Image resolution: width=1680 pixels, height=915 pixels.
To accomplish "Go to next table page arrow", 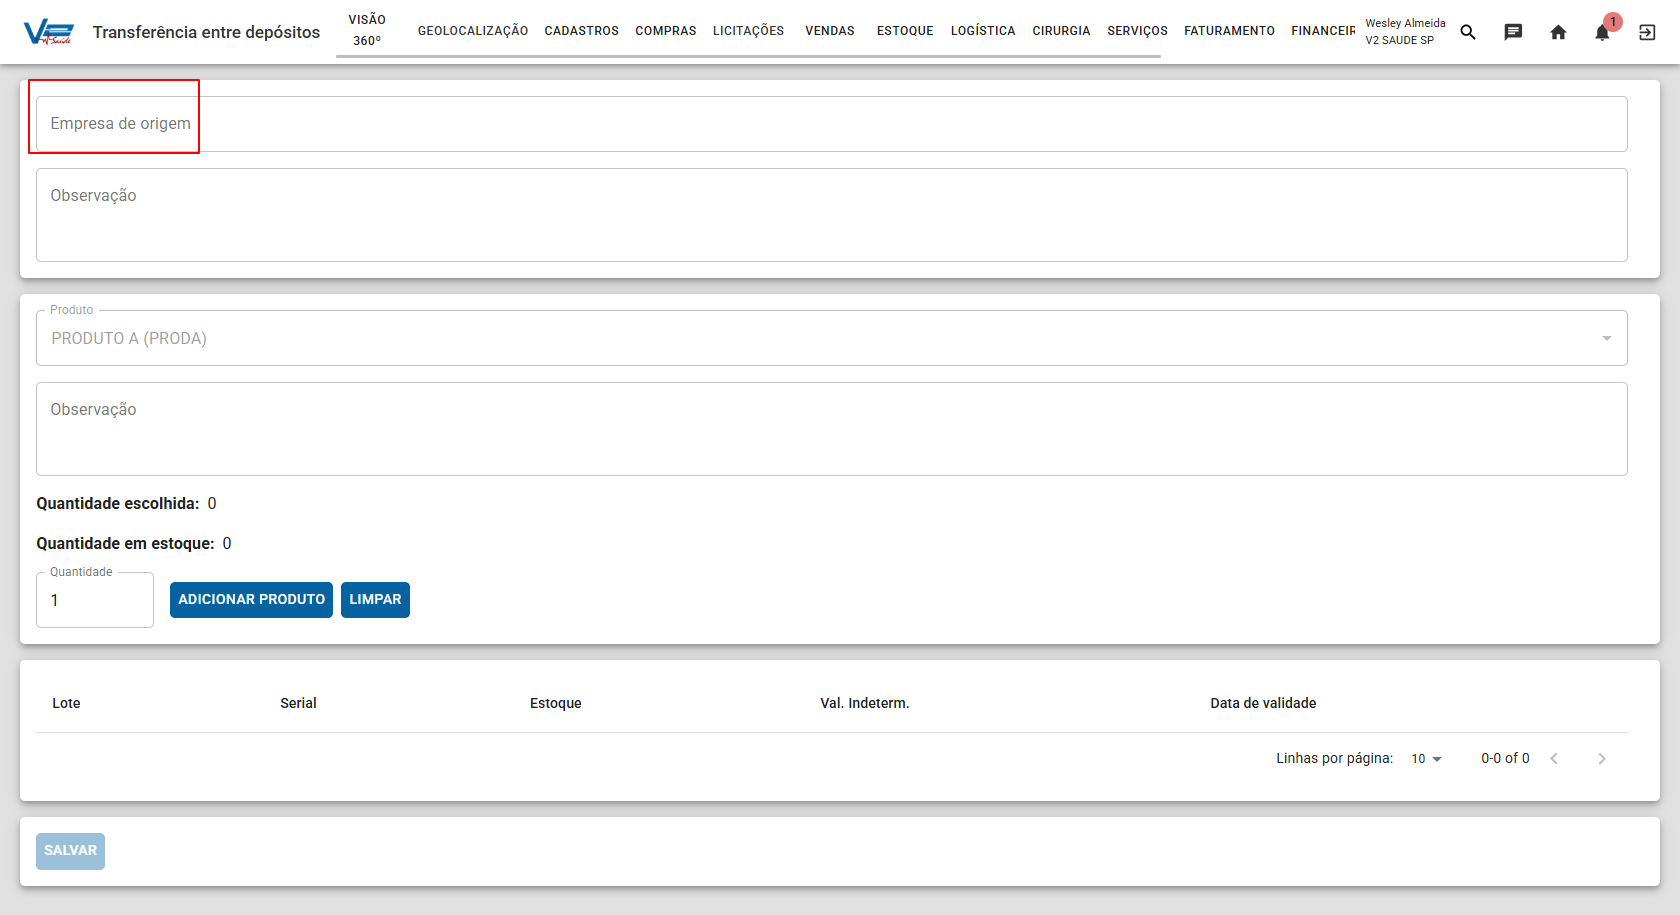I will 1602,759.
